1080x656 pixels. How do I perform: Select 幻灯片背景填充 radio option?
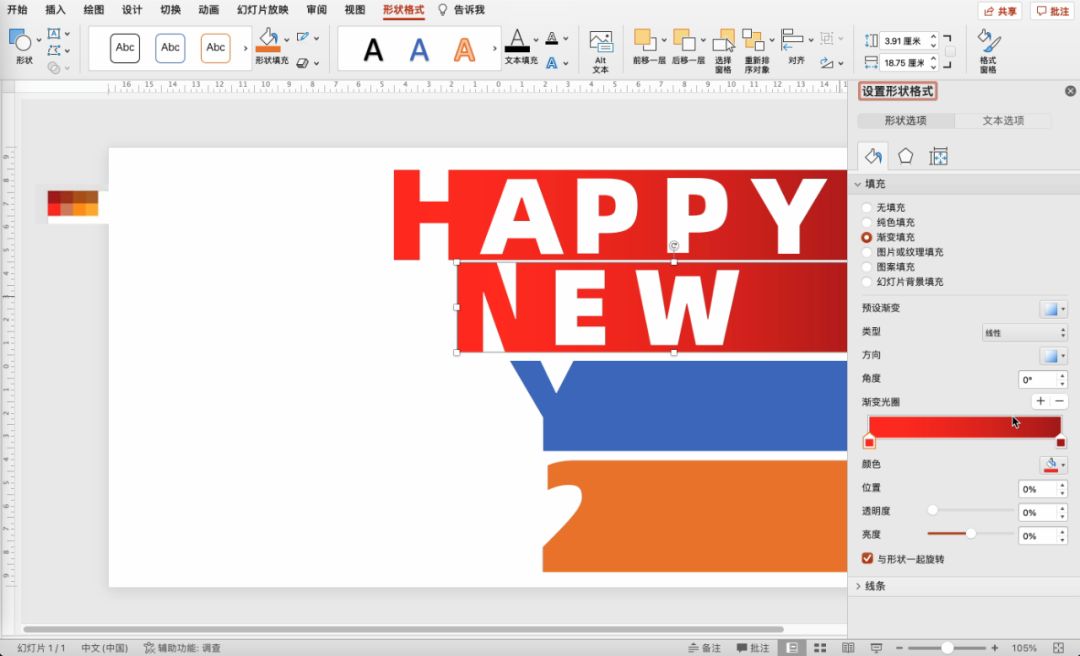(866, 282)
